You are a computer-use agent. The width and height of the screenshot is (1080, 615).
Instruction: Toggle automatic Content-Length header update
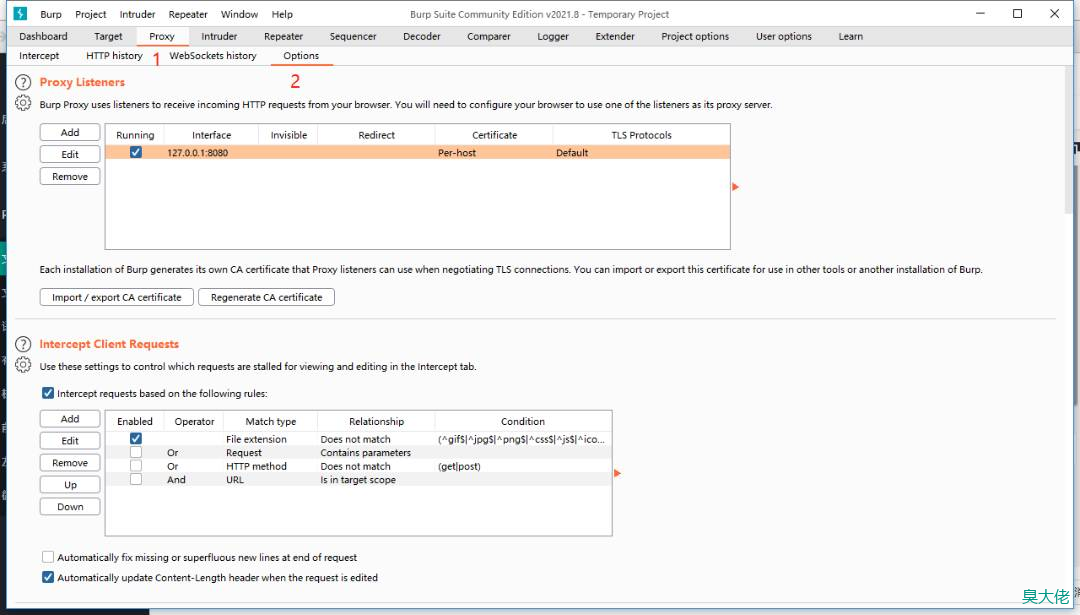click(48, 577)
